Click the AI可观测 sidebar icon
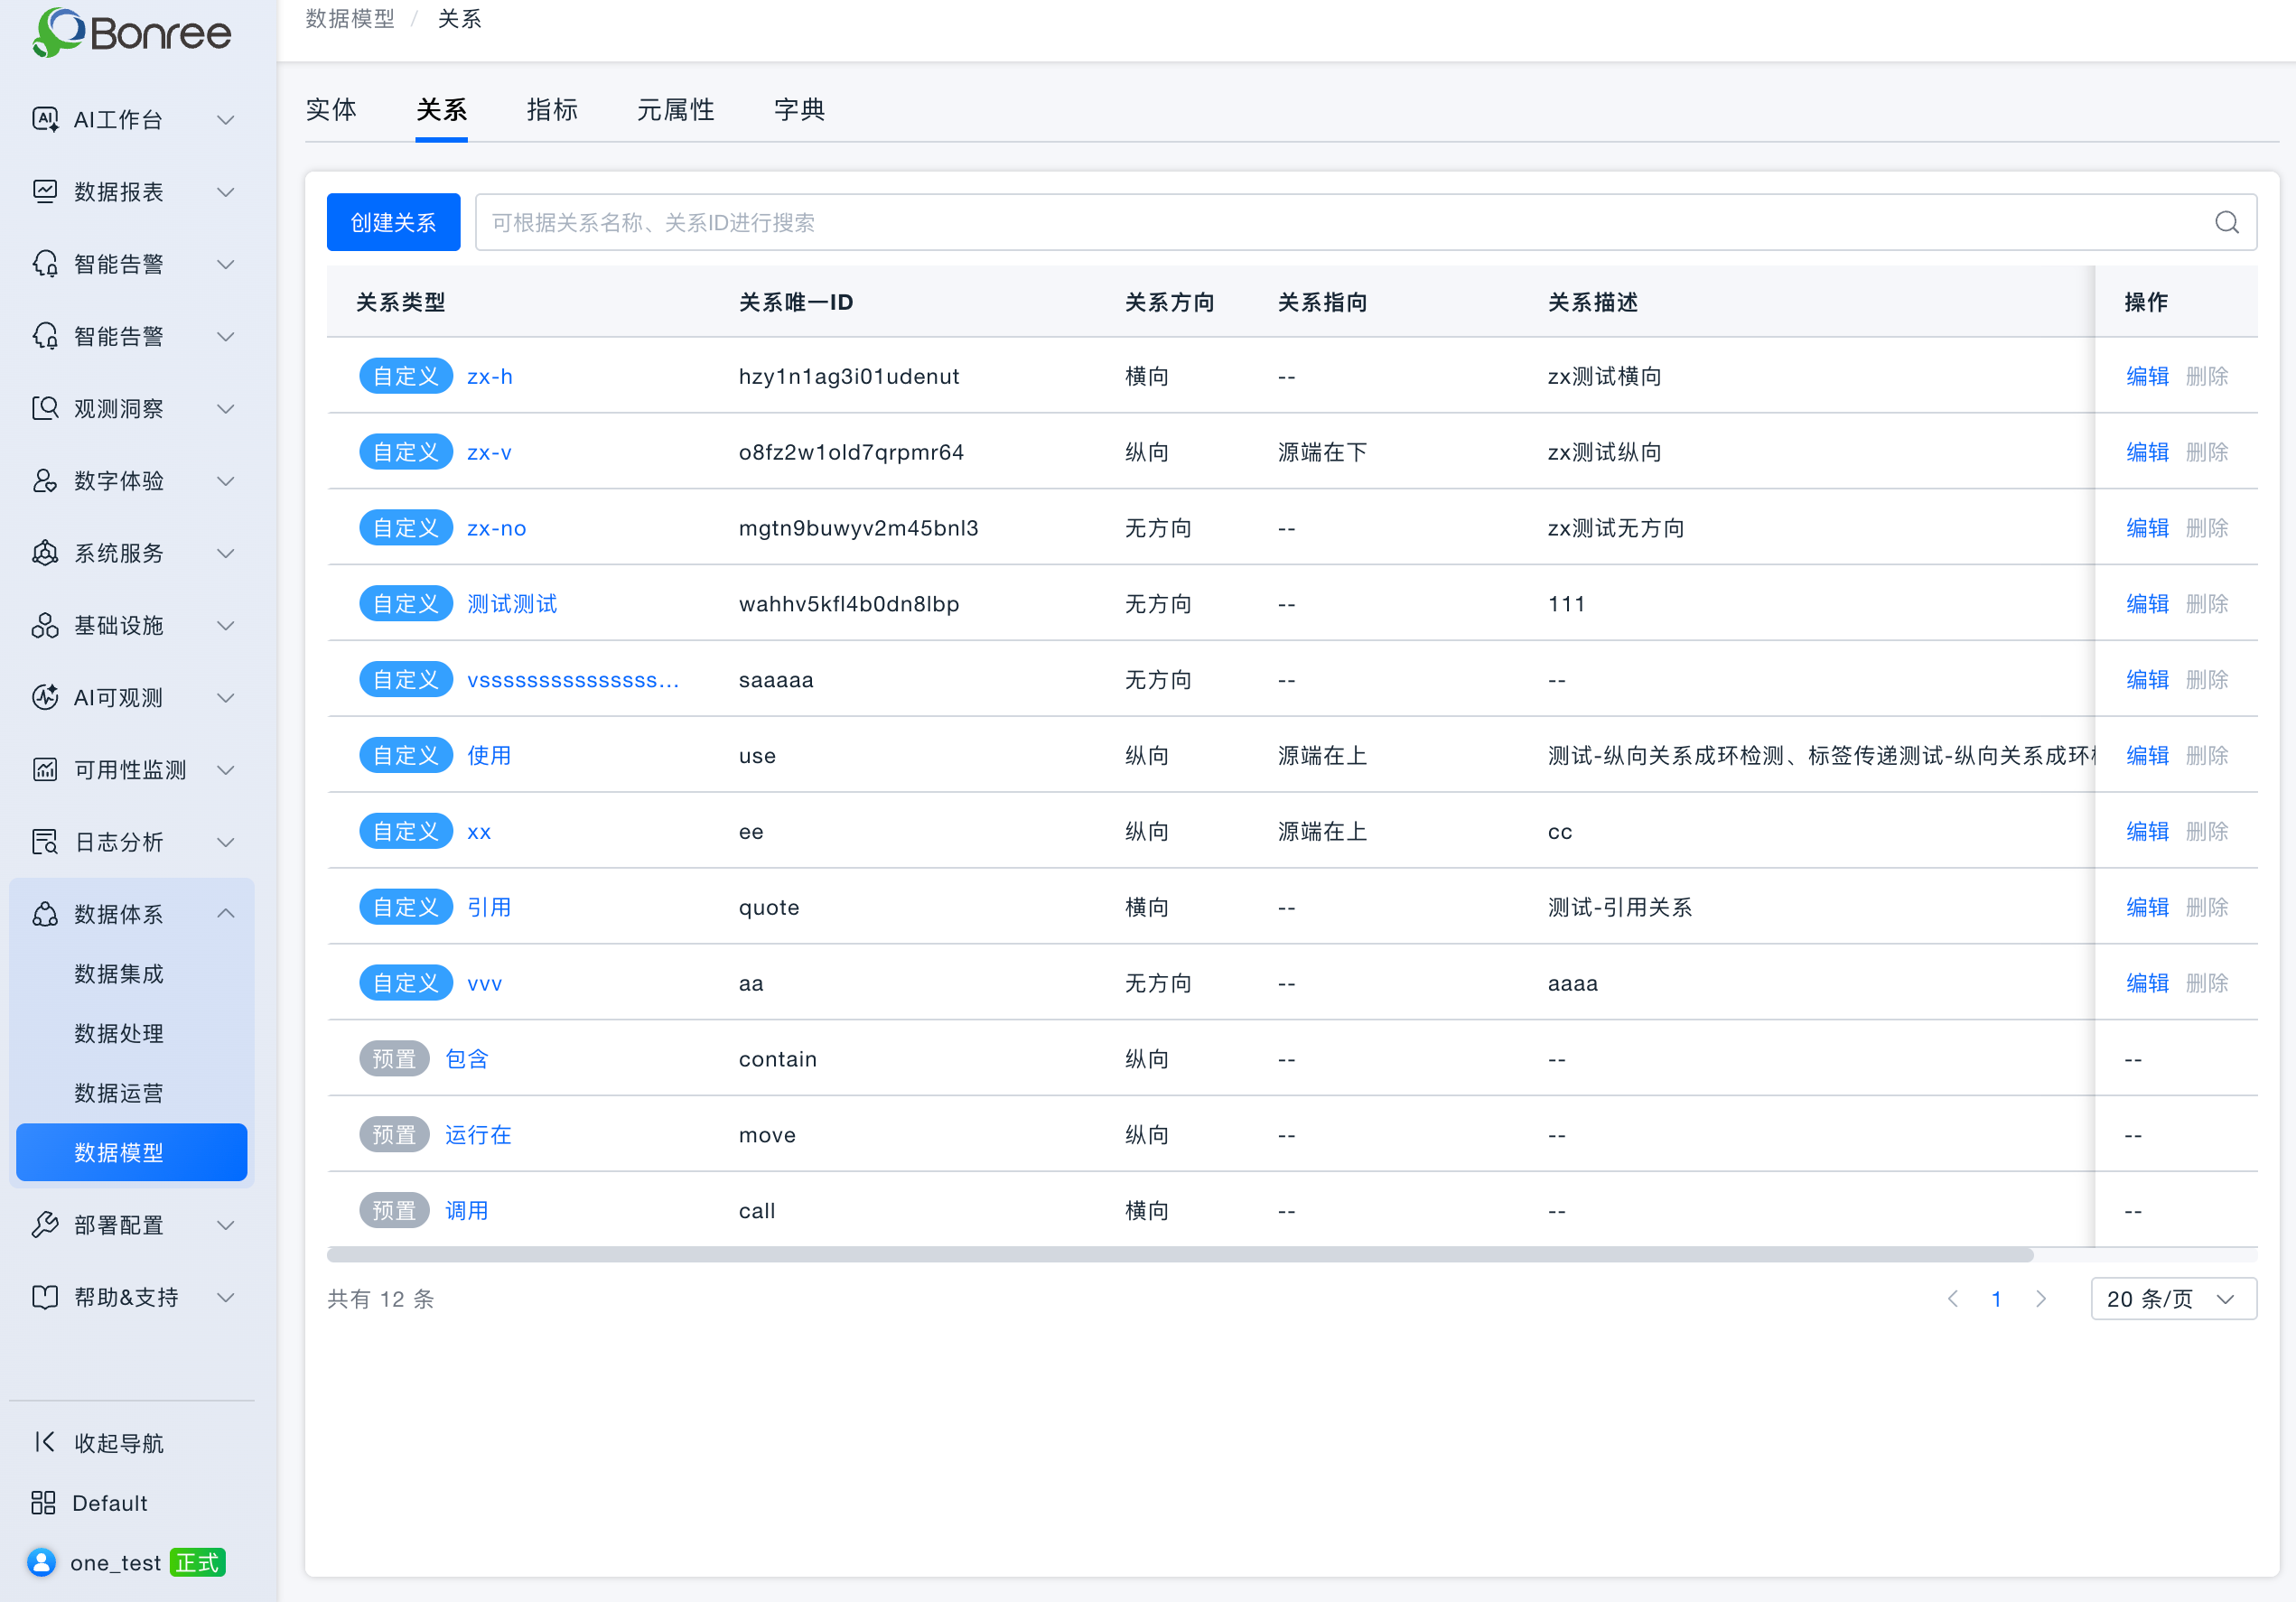 pyautogui.click(x=45, y=698)
